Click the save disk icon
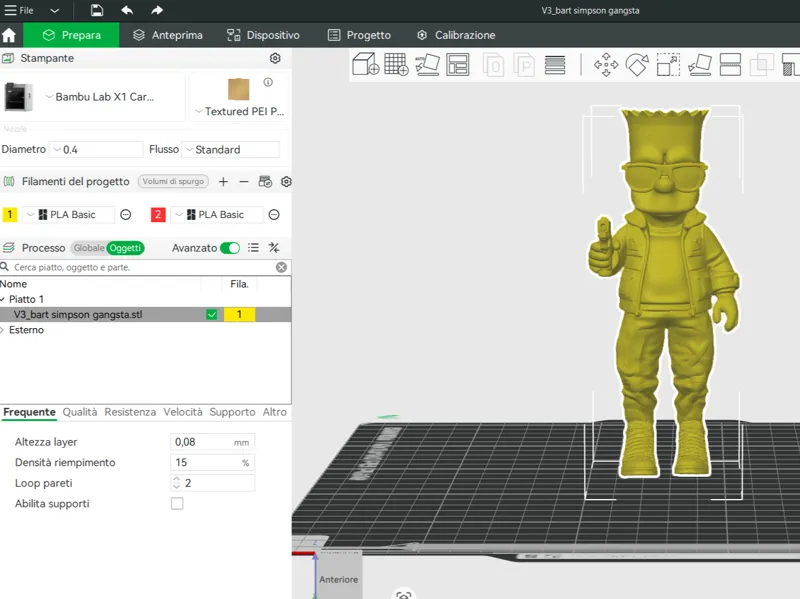Viewport: 800px width, 599px height. coord(97,10)
